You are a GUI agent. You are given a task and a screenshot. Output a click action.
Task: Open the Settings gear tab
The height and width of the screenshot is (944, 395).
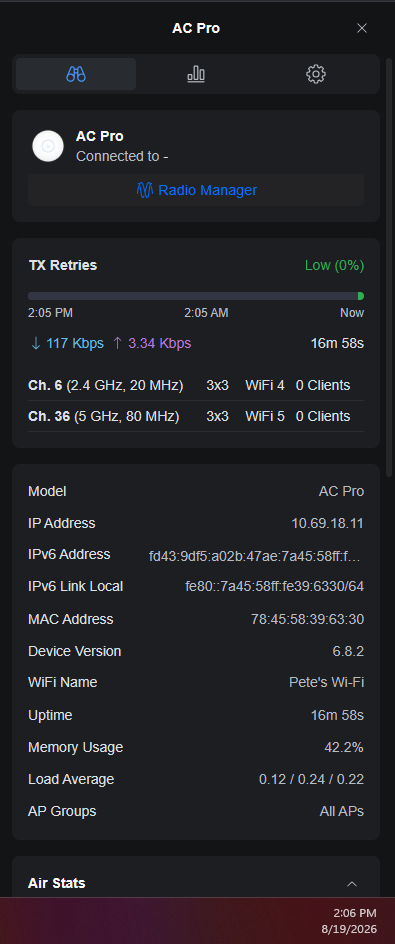coord(316,74)
